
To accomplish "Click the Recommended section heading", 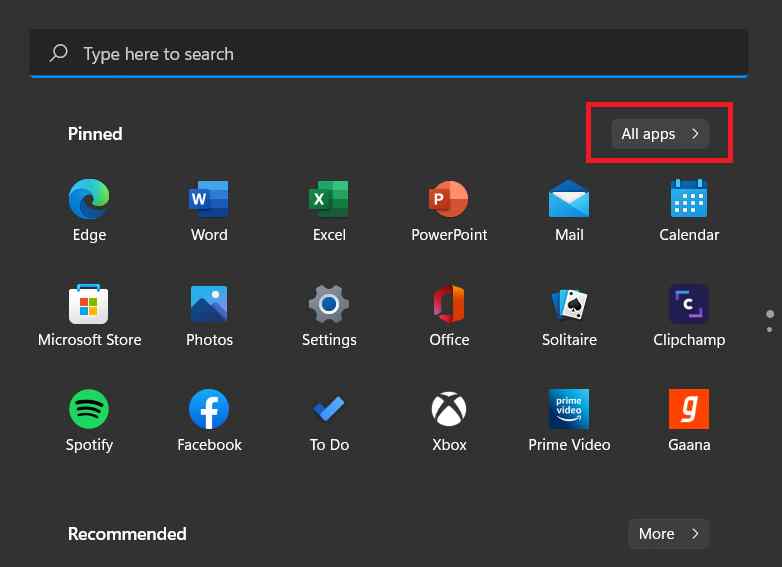I will [127, 534].
